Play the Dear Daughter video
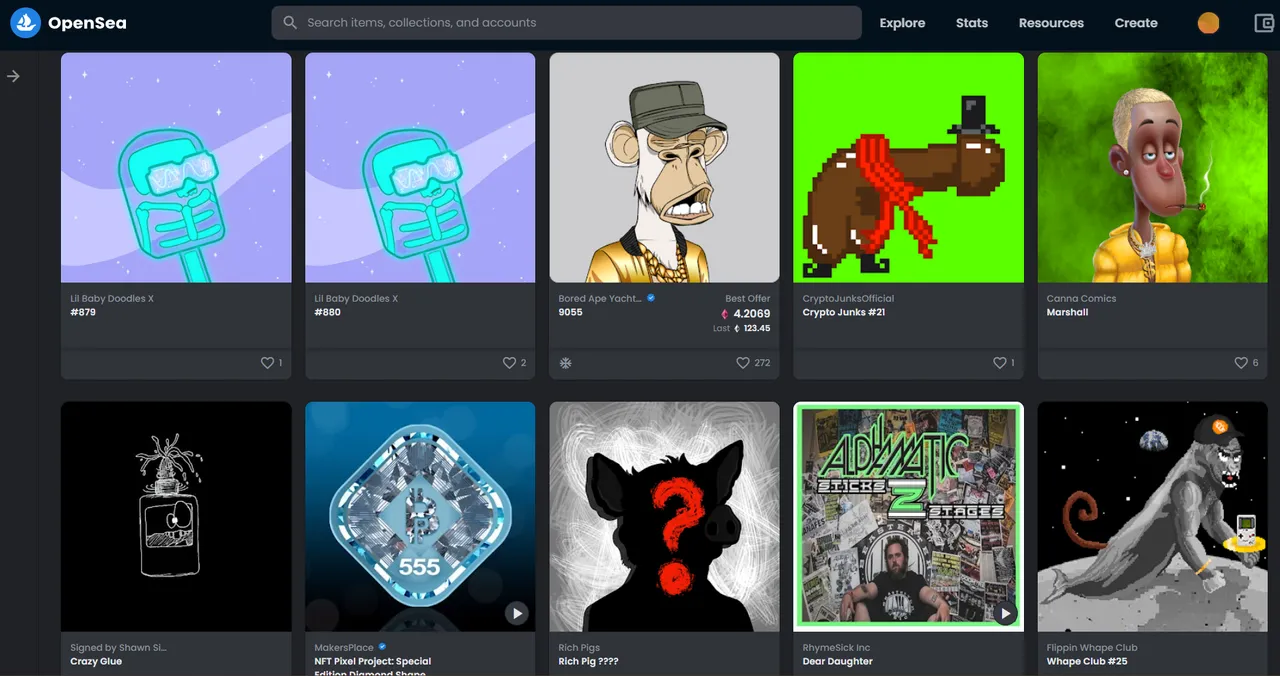 tap(1004, 613)
